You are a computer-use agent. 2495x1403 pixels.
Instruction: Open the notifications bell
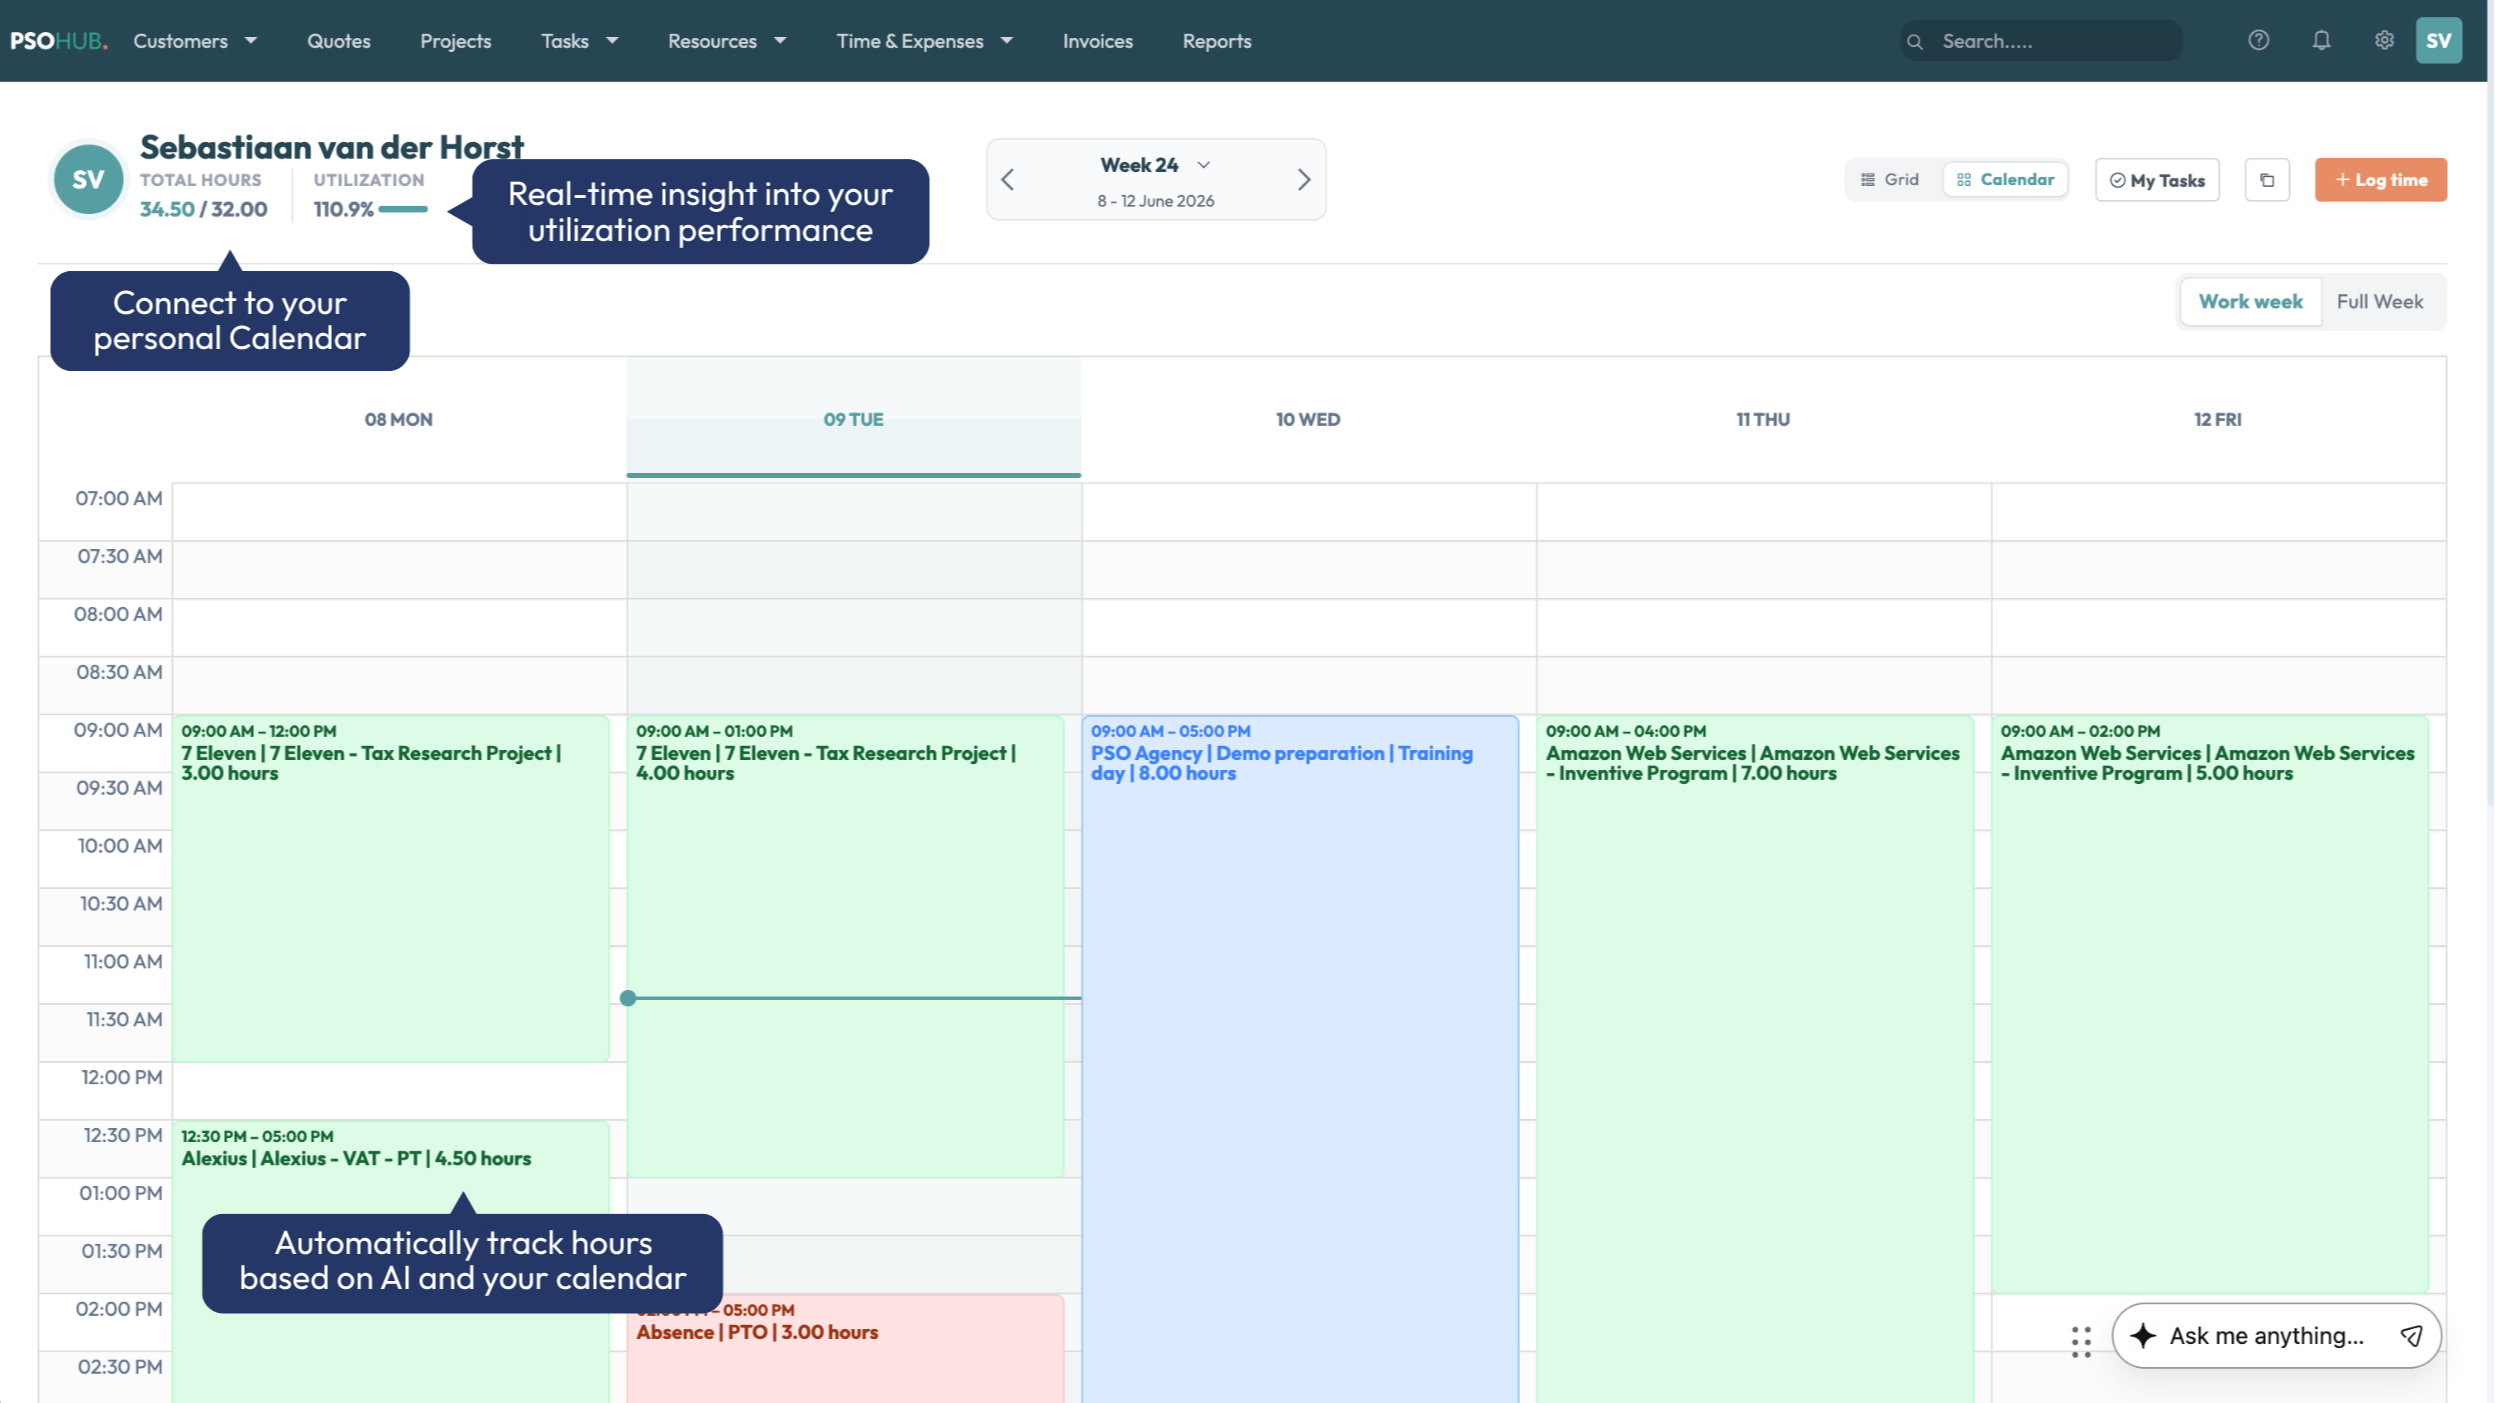[2321, 40]
